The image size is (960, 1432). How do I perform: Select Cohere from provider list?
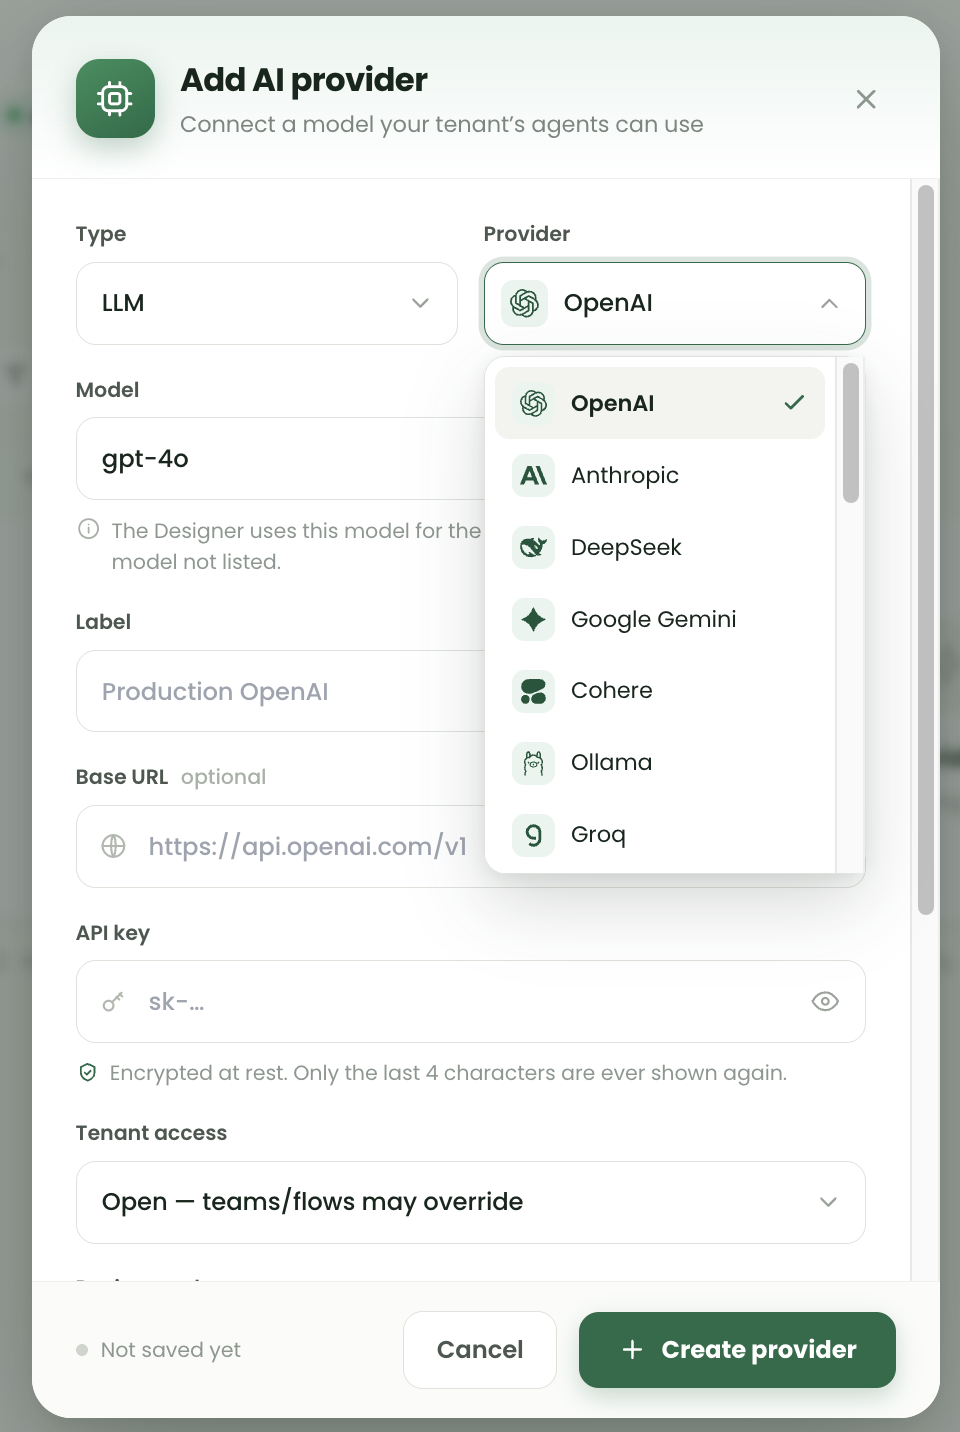pyautogui.click(x=660, y=690)
